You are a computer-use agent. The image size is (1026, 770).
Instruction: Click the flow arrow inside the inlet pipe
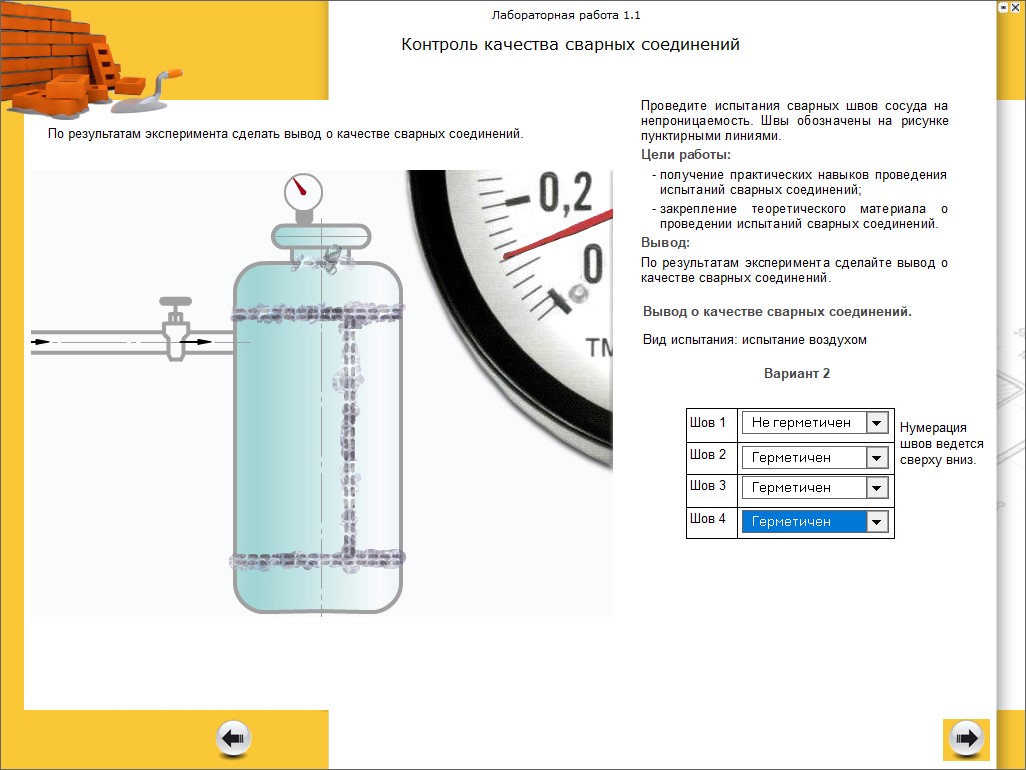click(x=200, y=342)
